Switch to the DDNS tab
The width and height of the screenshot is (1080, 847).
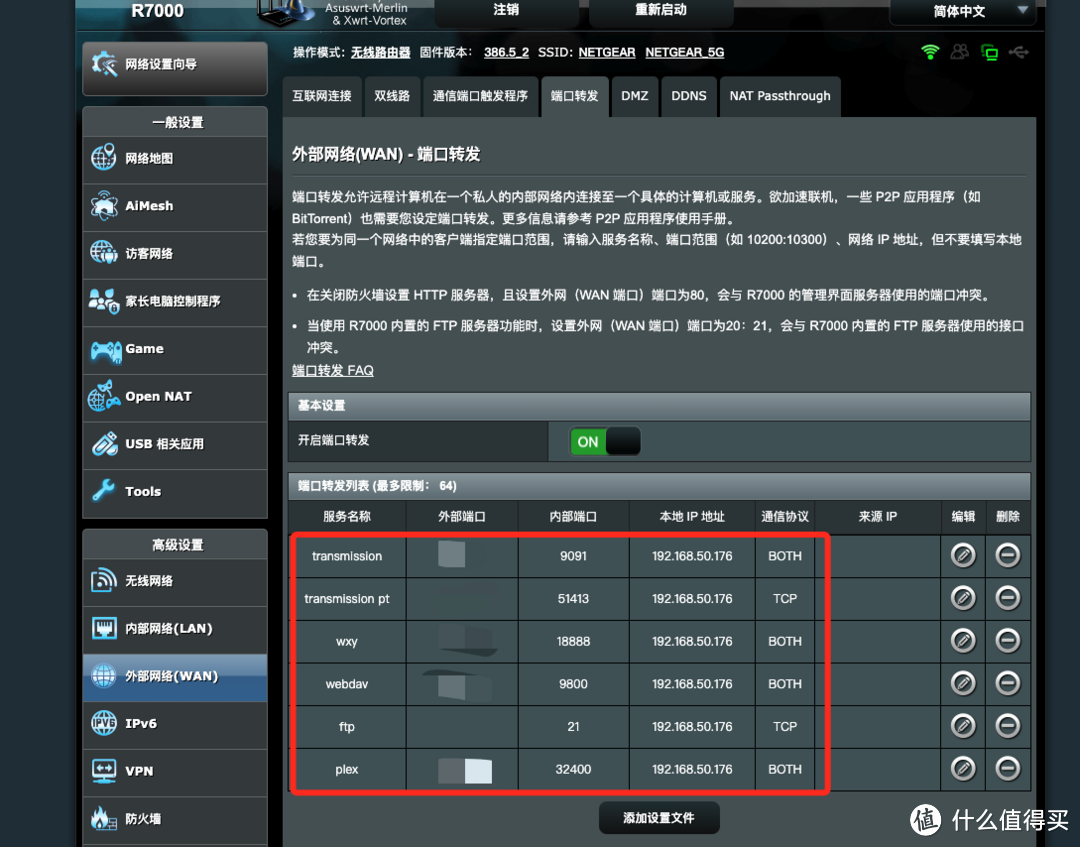pos(688,96)
